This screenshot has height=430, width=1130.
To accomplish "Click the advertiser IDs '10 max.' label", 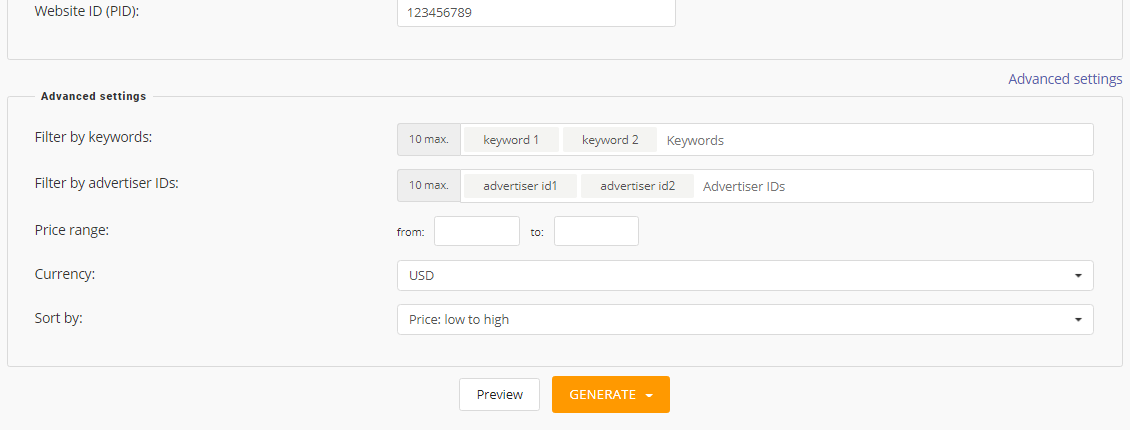I will [429, 186].
